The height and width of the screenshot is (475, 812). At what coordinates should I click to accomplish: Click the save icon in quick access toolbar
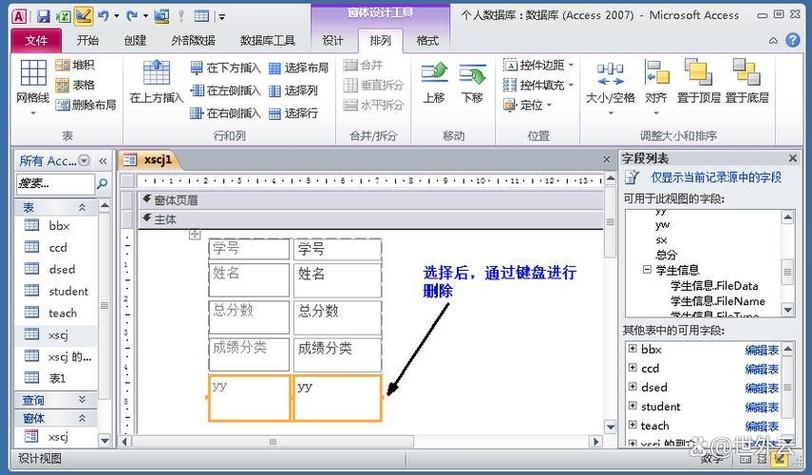pos(43,16)
